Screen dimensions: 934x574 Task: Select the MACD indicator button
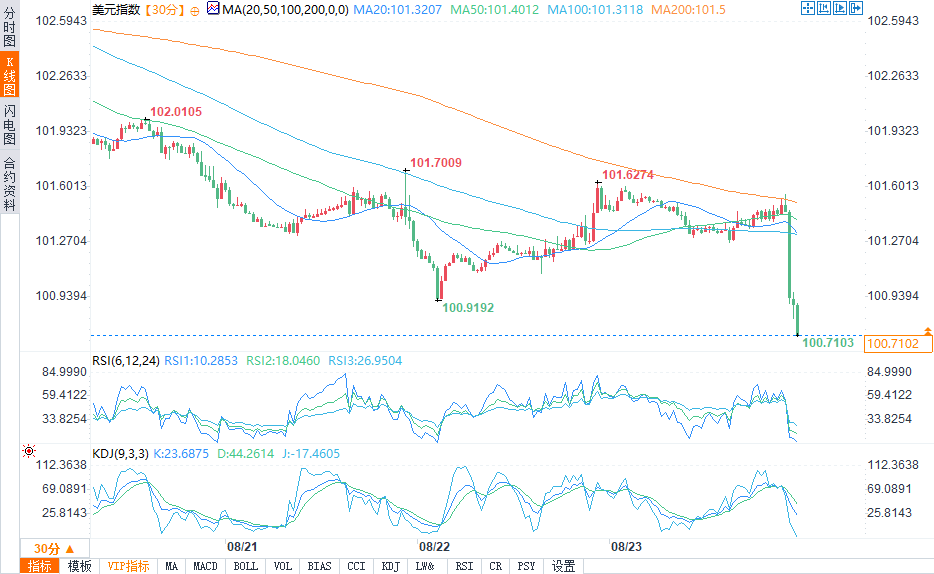206,566
